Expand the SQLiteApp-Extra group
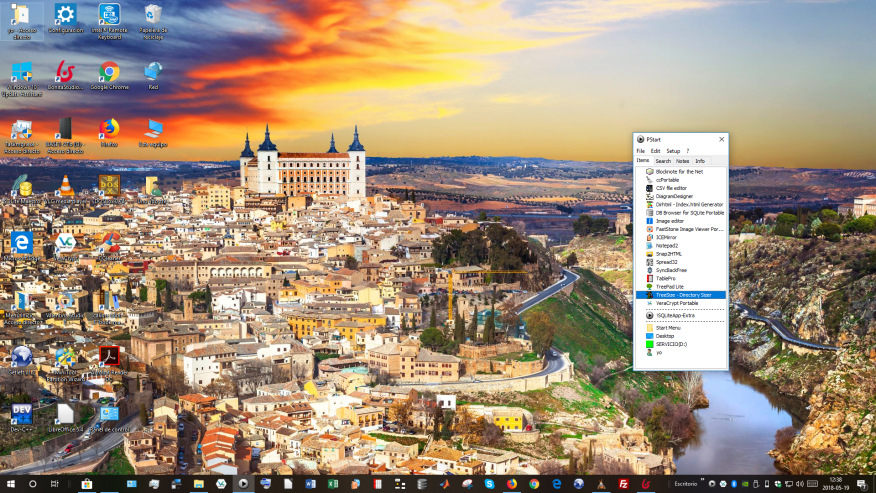Image resolution: width=876 pixels, height=493 pixels. [676, 315]
